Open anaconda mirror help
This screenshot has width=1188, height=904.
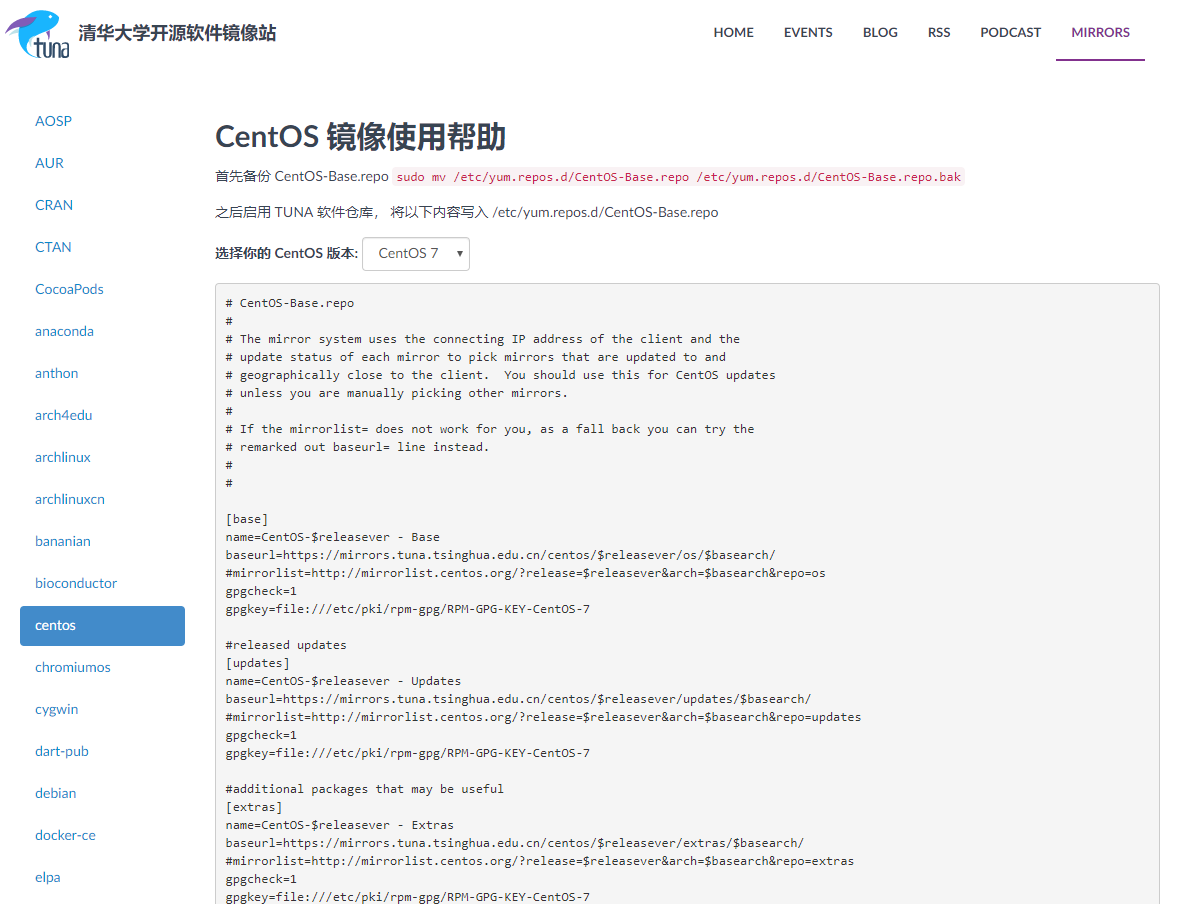[x=64, y=331]
